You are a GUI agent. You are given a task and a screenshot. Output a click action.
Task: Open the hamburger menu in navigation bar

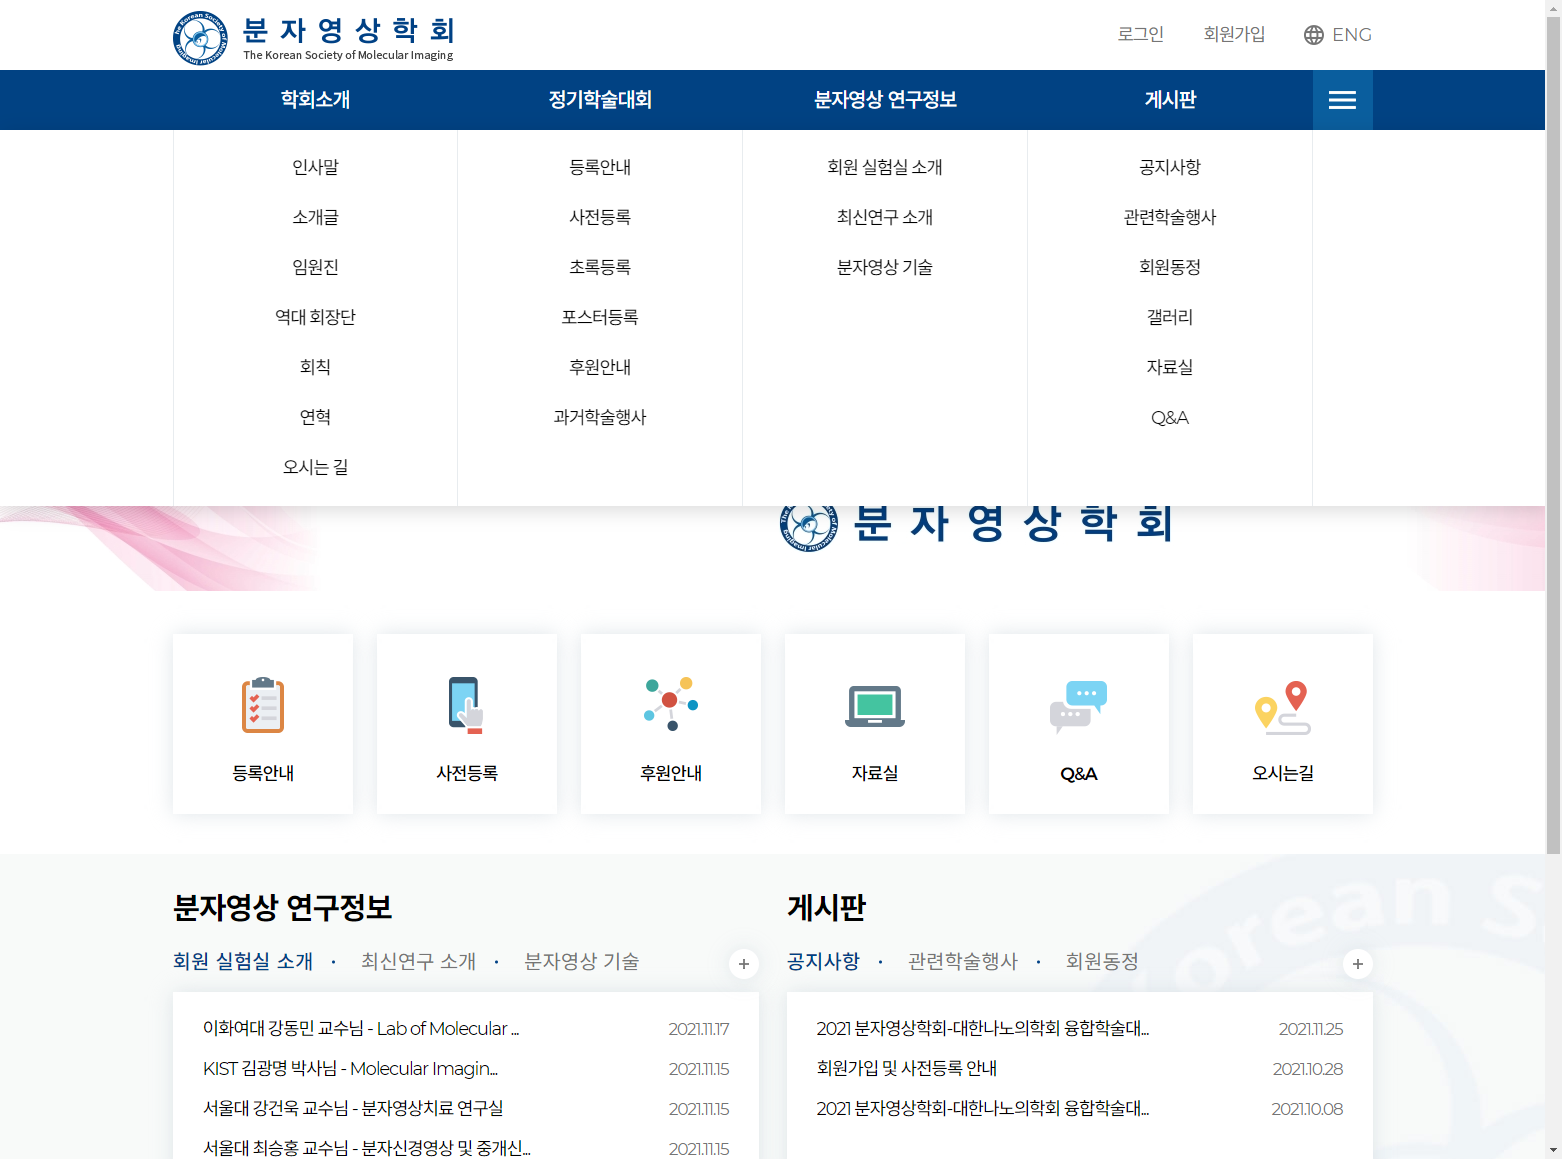click(x=1342, y=100)
